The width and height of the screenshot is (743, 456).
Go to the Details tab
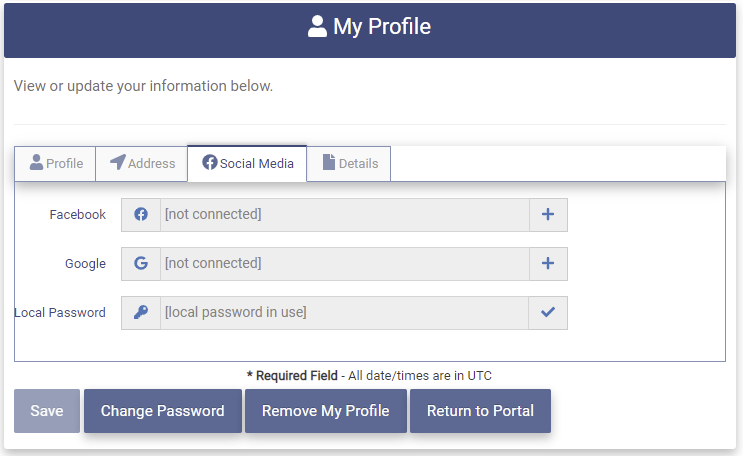point(348,163)
